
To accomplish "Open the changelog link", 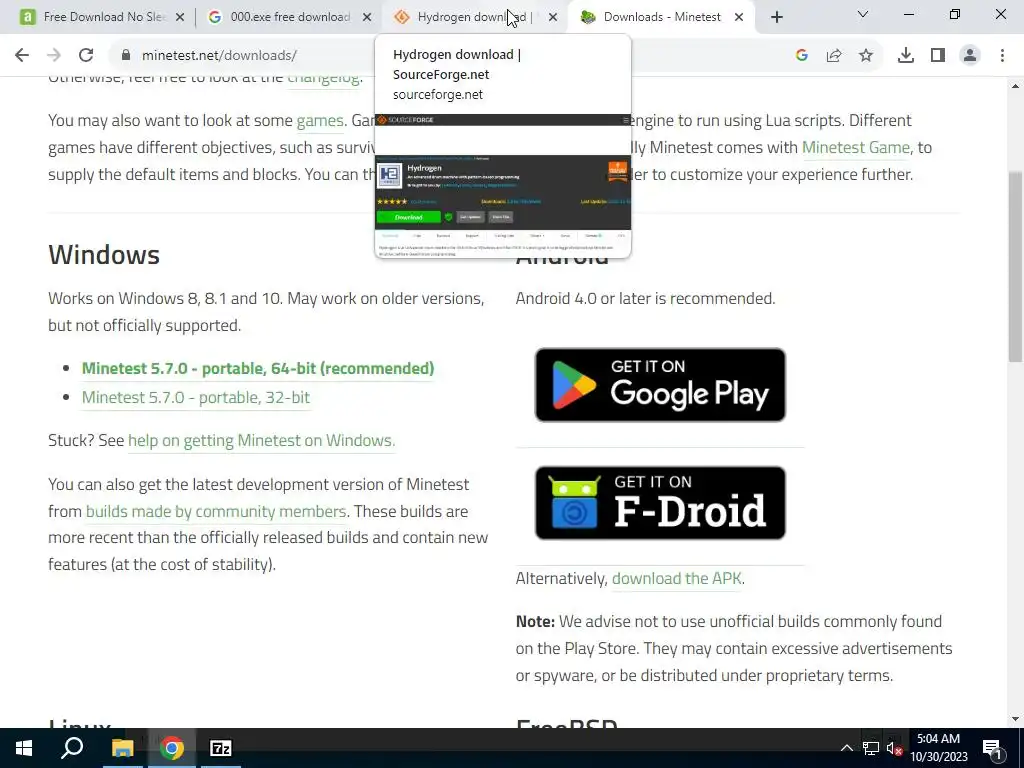I will point(323,78).
